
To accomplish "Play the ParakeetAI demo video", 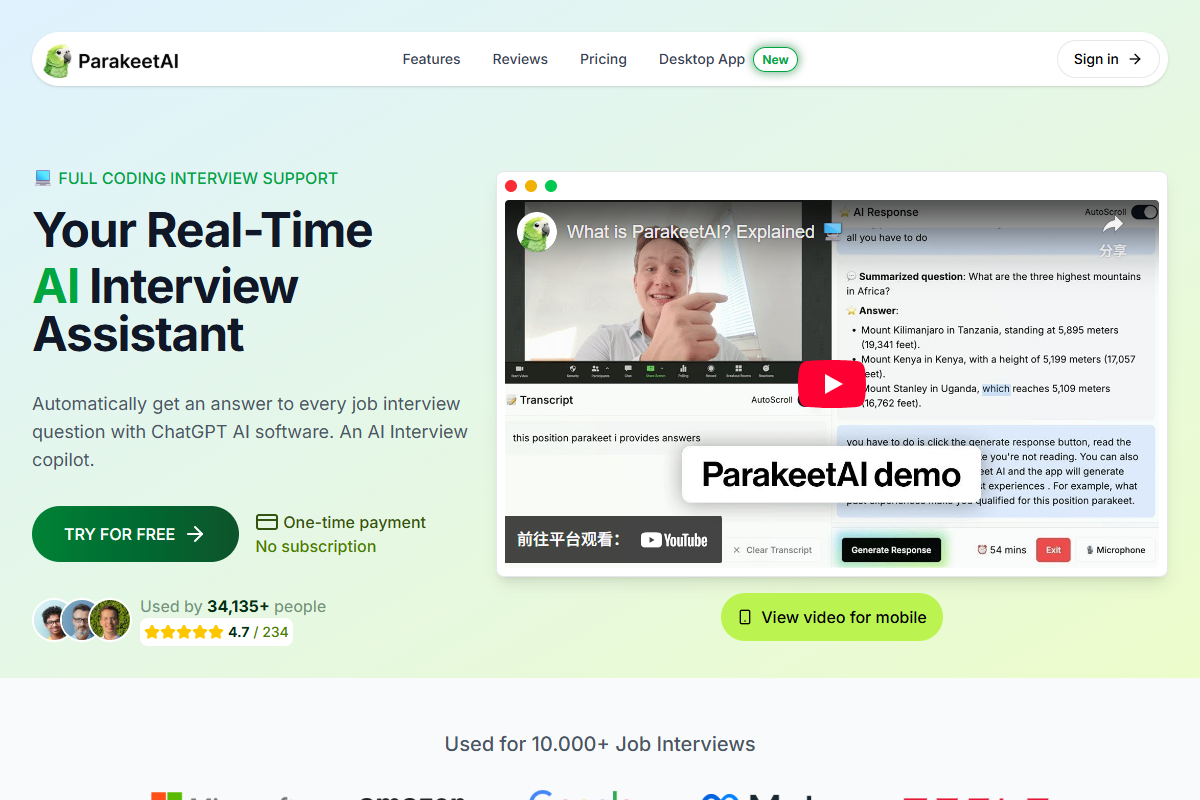I will [831, 383].
